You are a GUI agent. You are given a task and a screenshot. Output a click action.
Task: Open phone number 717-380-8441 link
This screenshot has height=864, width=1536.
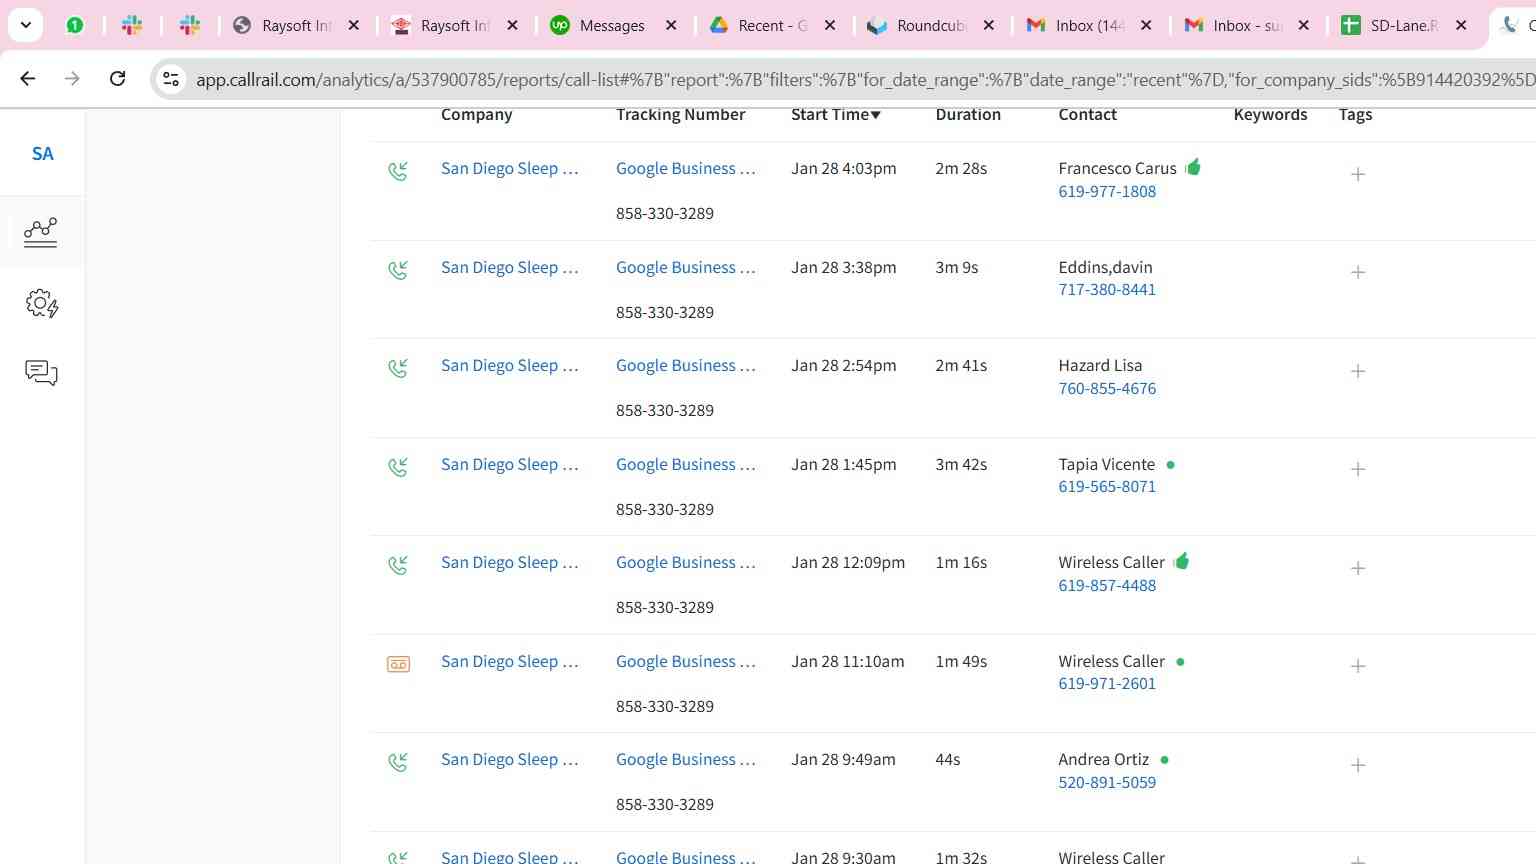1107,290
